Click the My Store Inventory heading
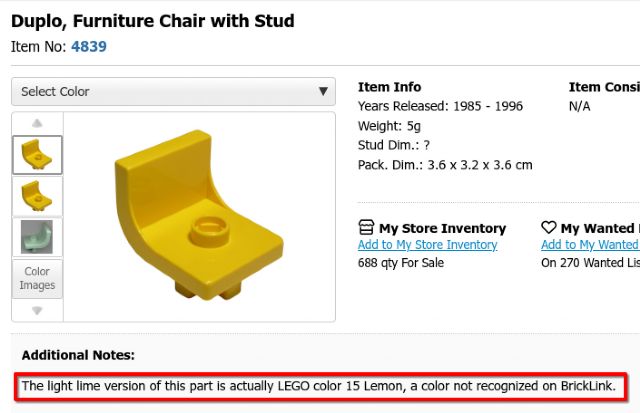640x413 pixels. tap(442, 228)
